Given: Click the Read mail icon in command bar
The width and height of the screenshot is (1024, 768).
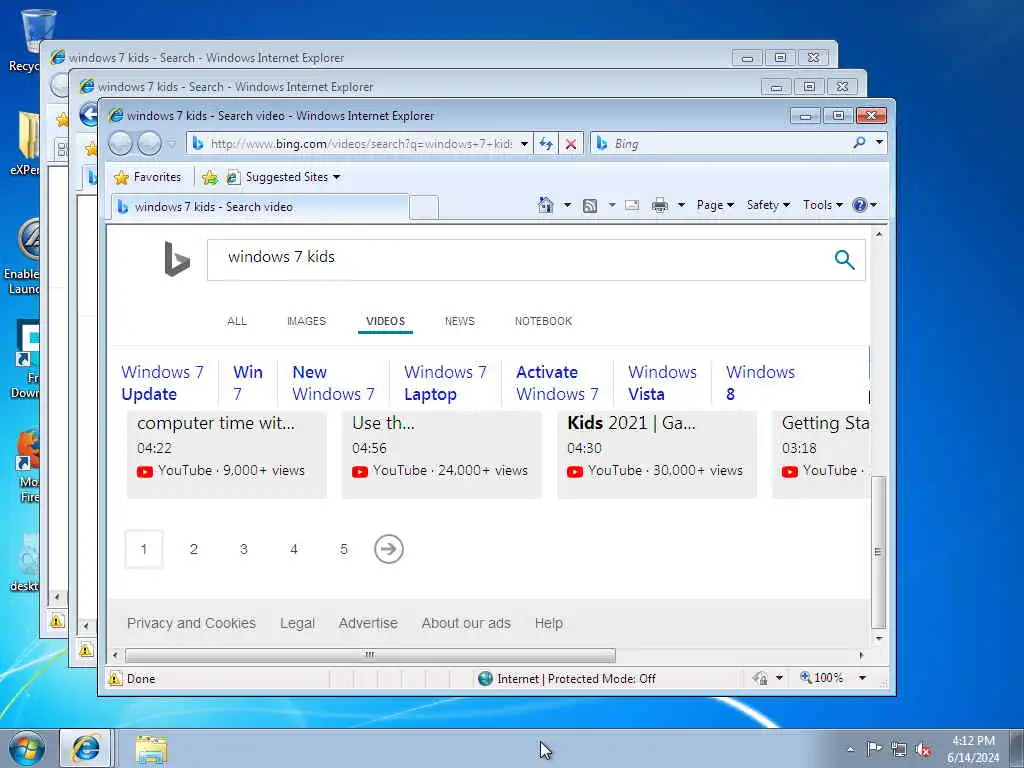Looking at the screenshot, I should click(632, 205).
